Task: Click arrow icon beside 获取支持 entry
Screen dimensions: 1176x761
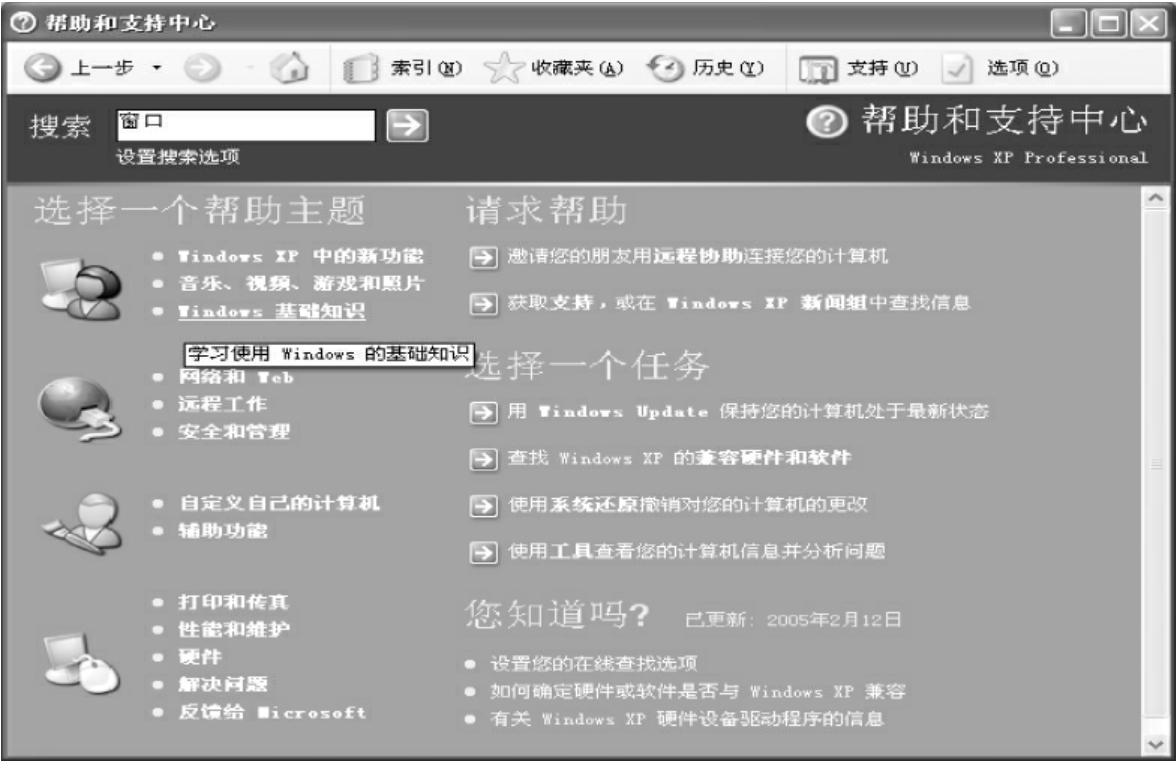Action: [x=484, y=304]
